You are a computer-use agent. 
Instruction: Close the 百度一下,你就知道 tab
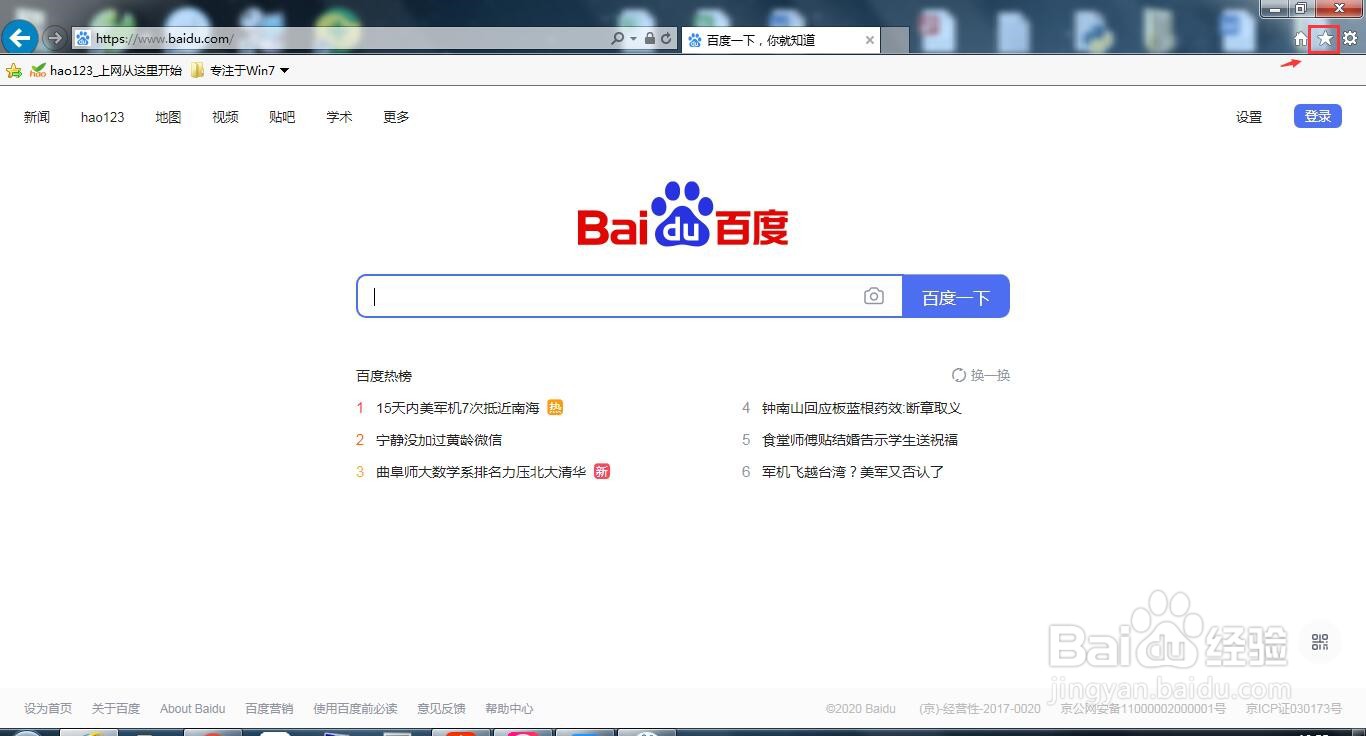(x=870, y=40)
